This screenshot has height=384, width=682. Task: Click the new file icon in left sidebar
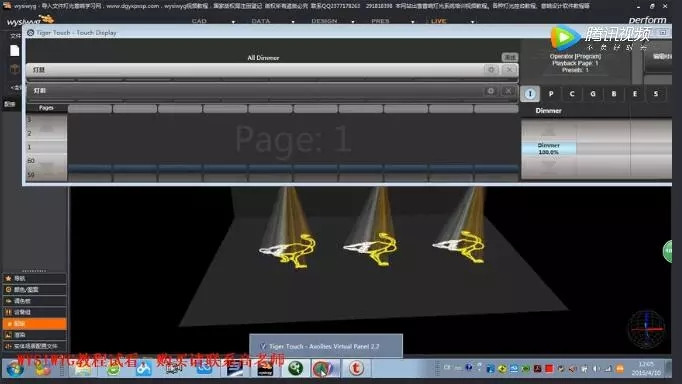pyautogui.click(x=14, y=50)
